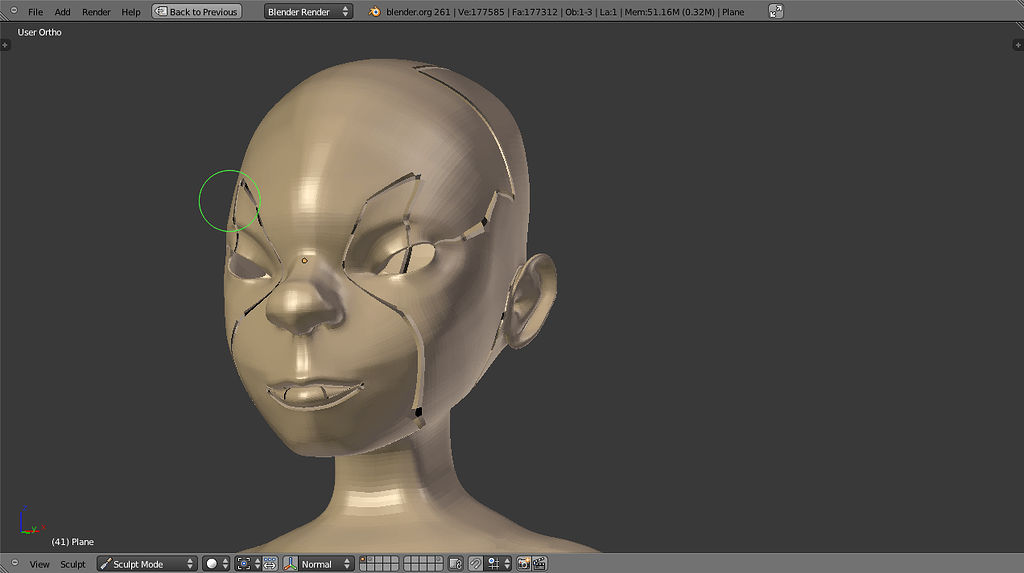Open the Help menu

pyautogui.click(x=131, y=12)
